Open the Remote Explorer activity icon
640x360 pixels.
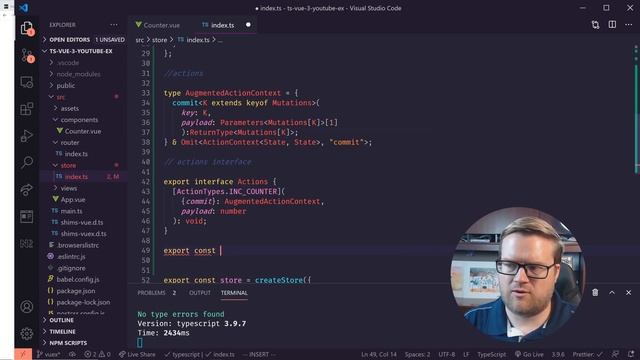click(x=27, y=82)
